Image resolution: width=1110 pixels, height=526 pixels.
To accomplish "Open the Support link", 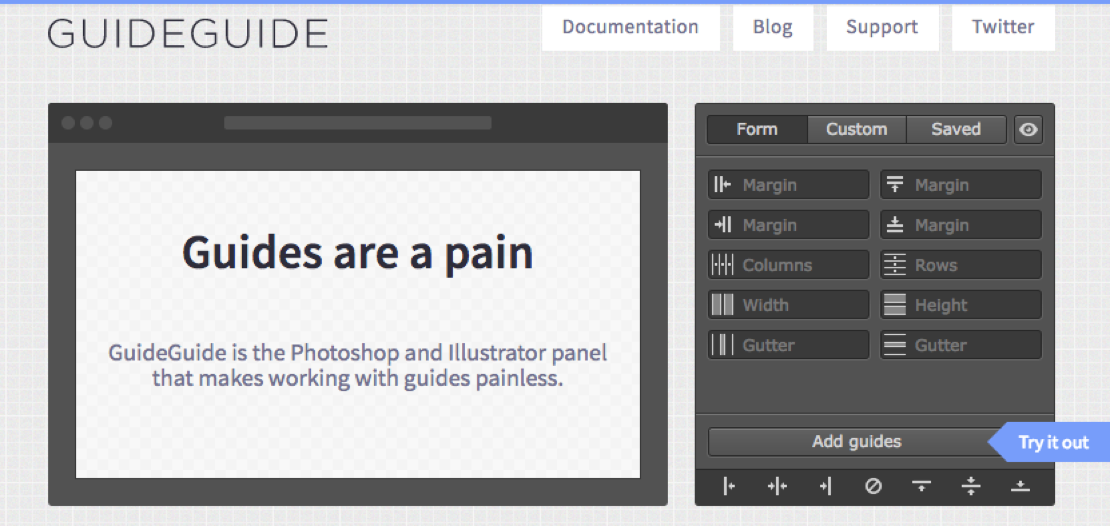I will pyautogui.click(x=882, y=28).
